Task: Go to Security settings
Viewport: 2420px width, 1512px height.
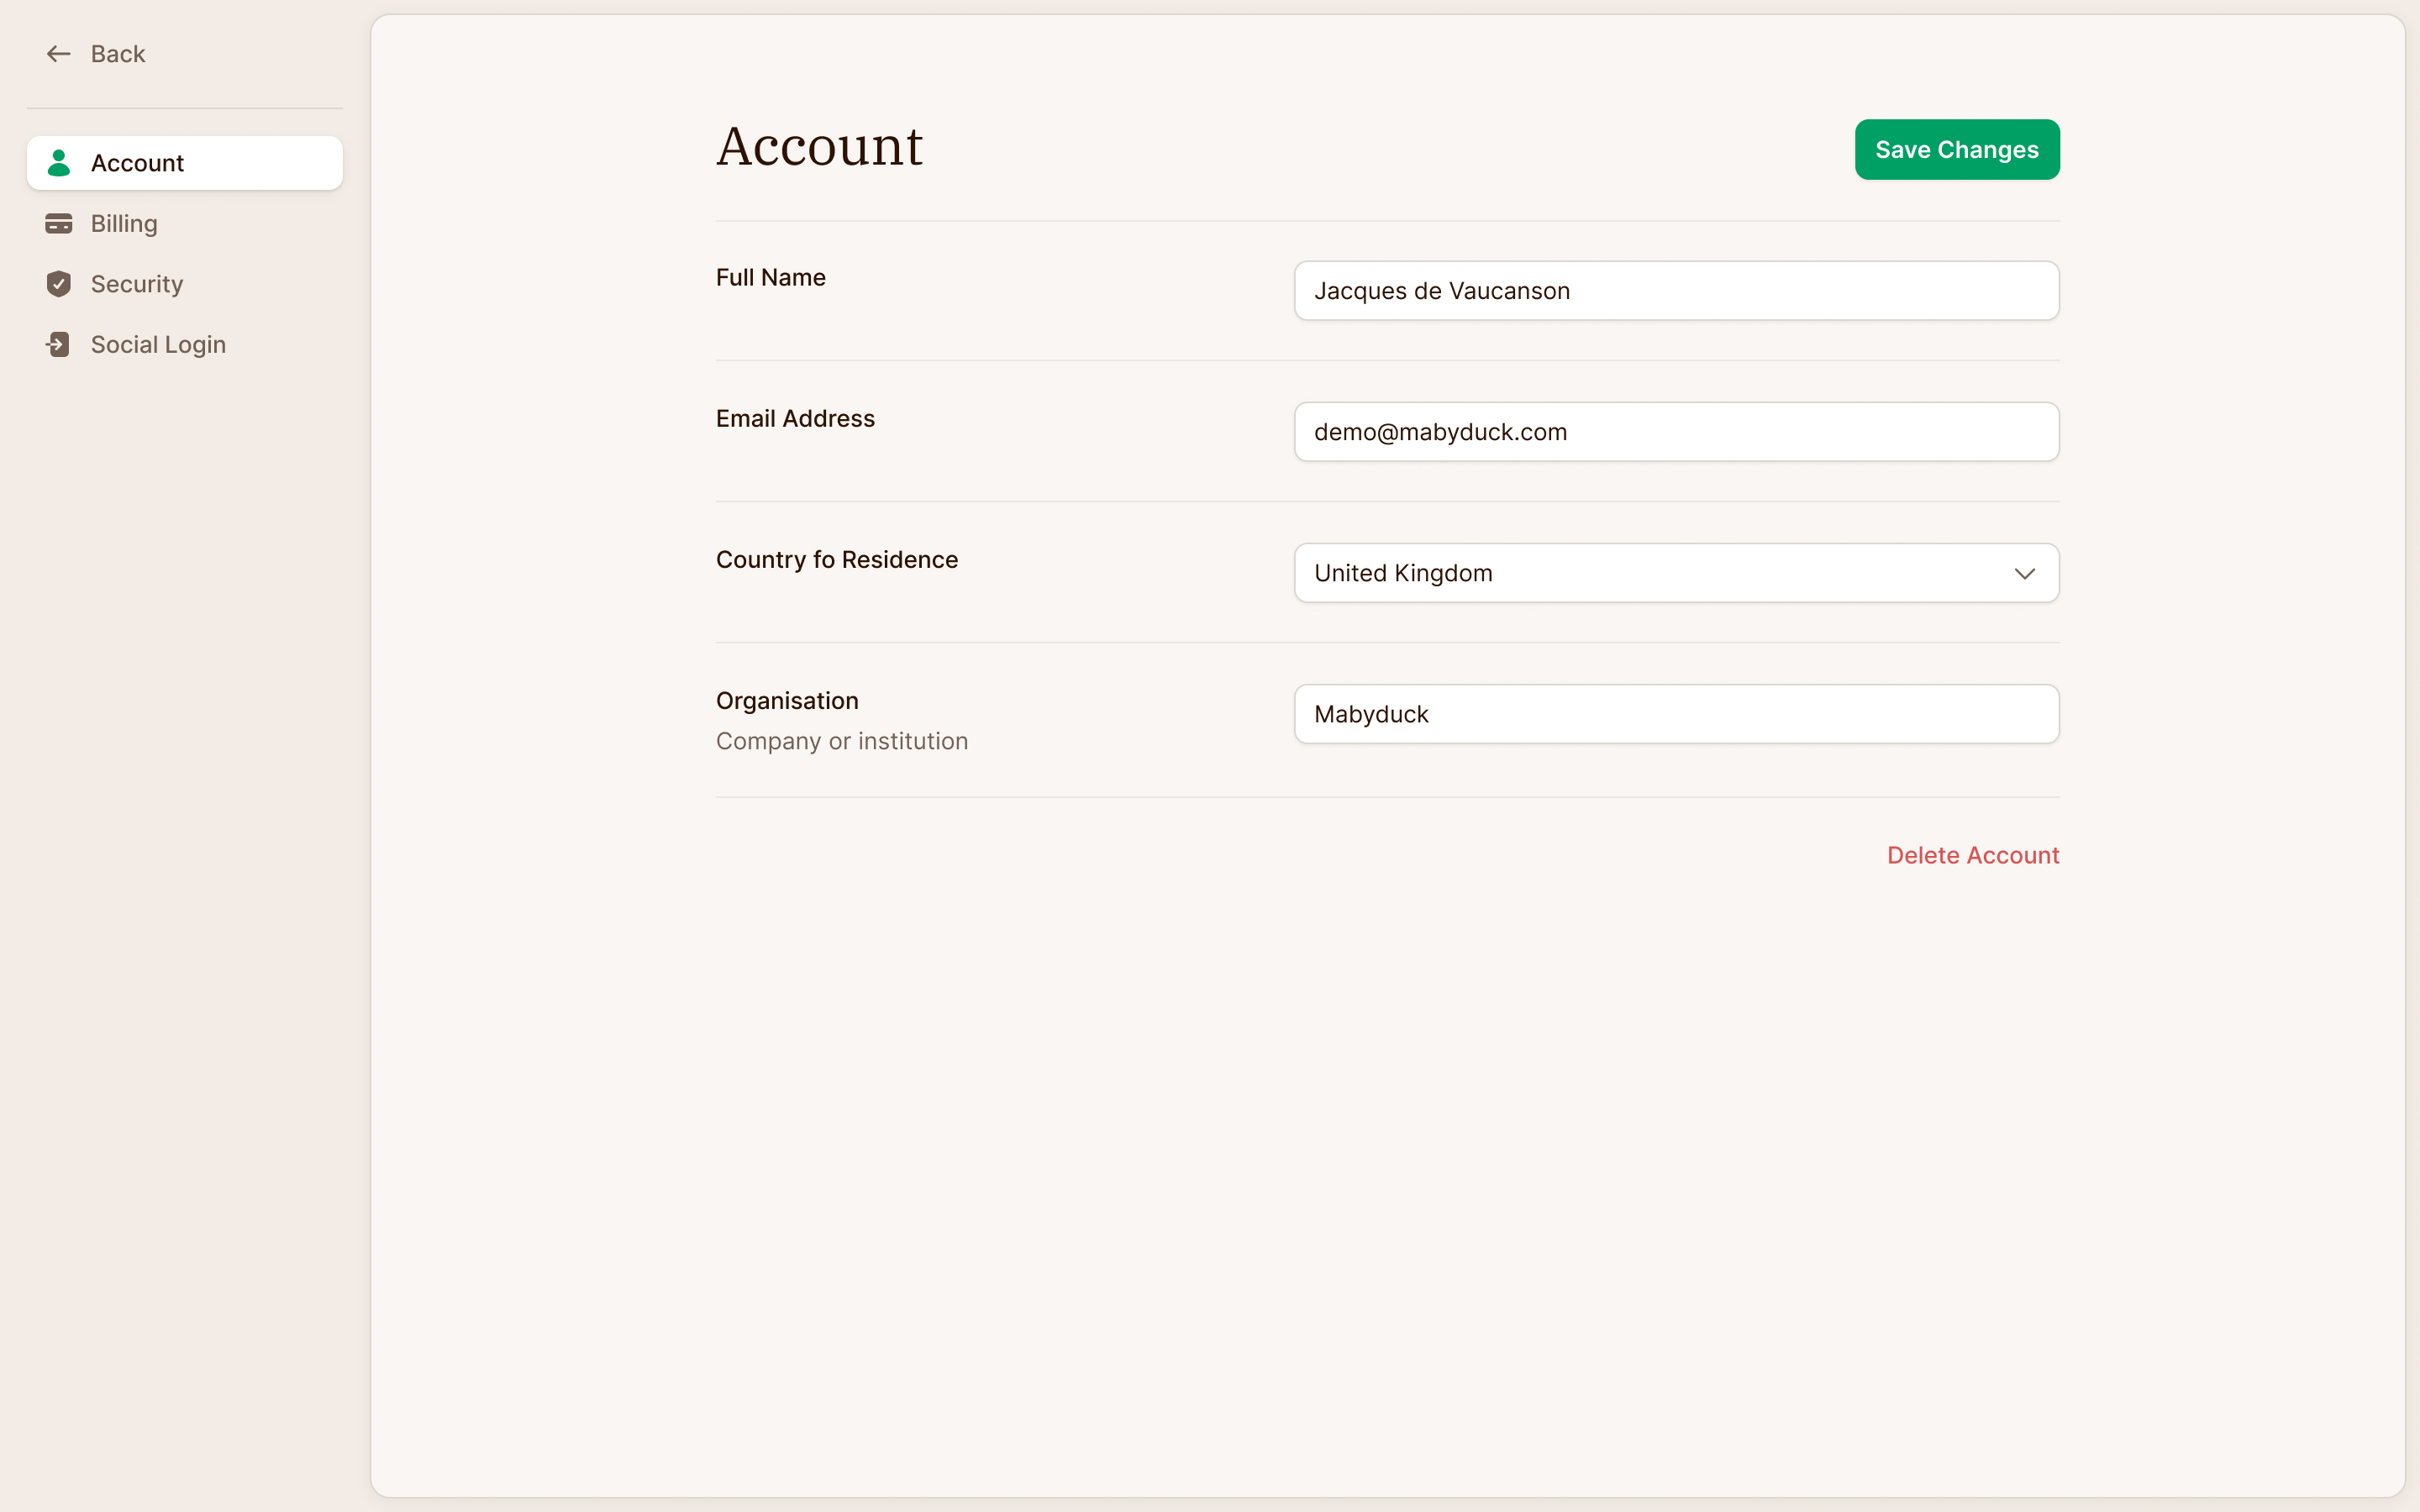Action: tap(185, 284)
